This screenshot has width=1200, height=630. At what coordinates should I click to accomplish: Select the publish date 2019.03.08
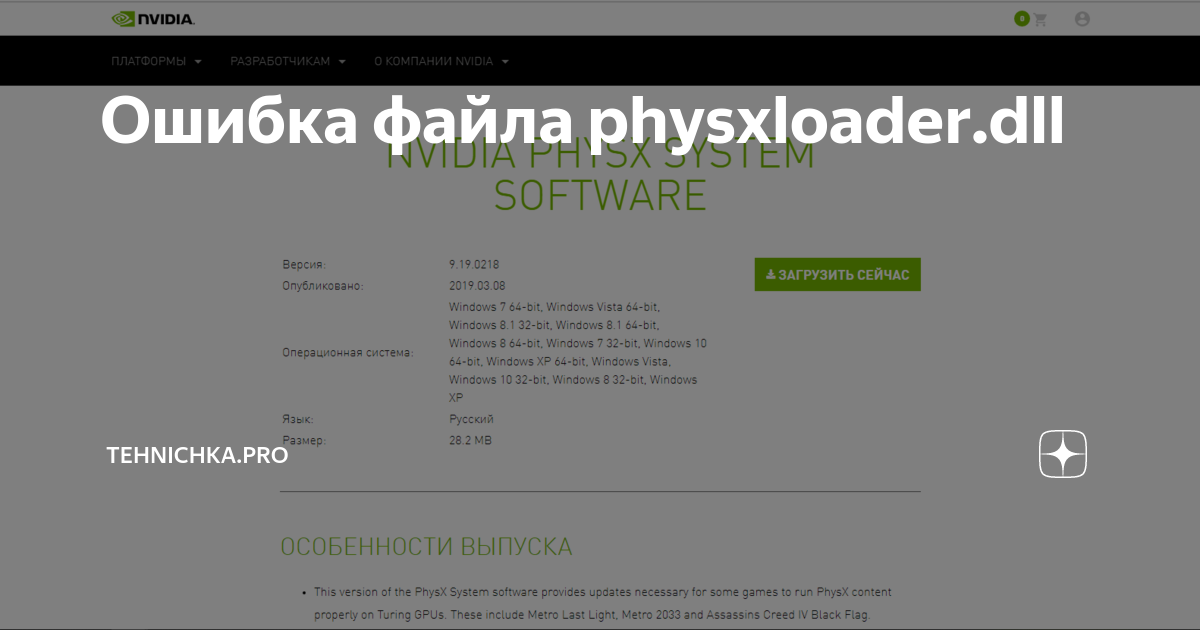(x=476, y=286)
